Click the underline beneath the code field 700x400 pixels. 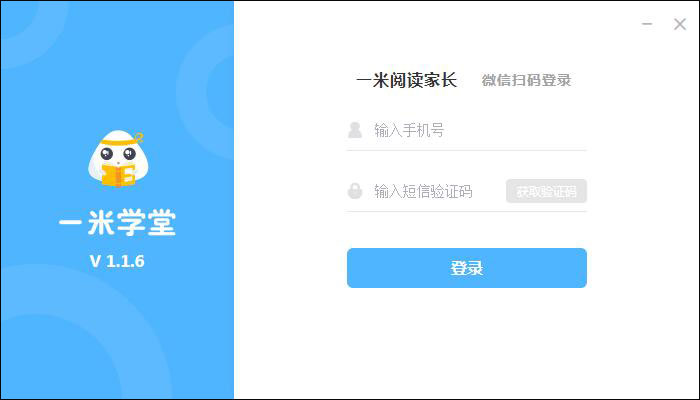(x=467, y=211)
